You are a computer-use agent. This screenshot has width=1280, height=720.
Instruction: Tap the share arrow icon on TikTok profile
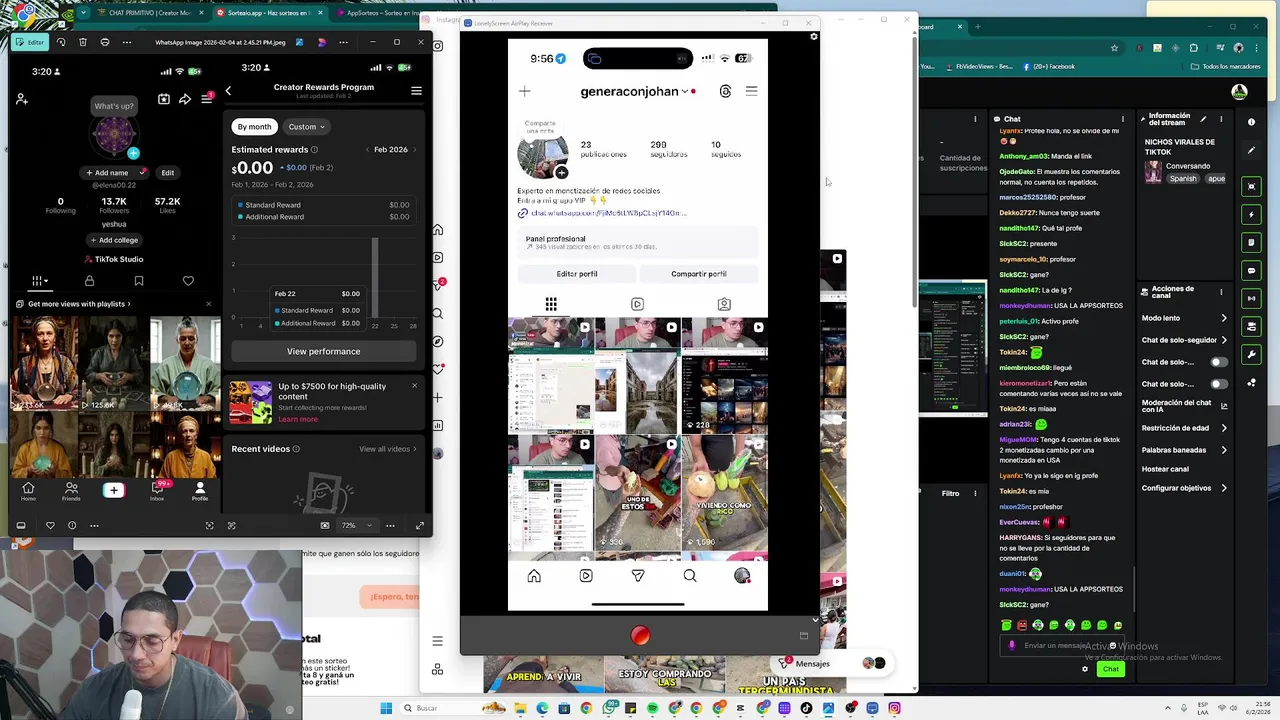(185, 99)
